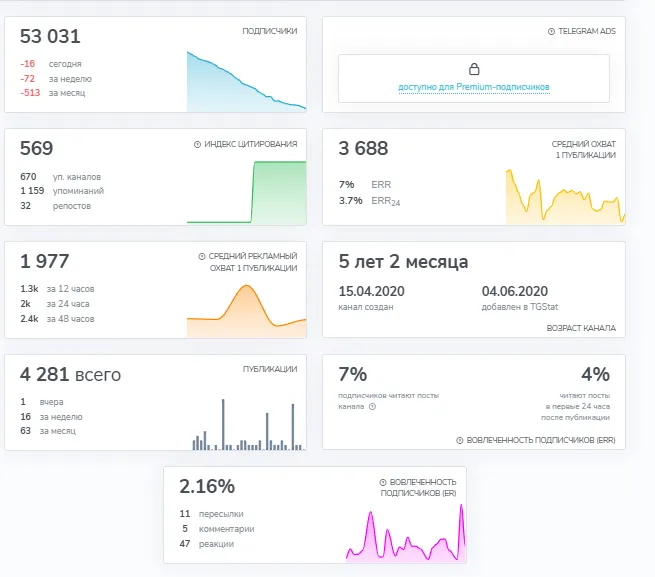655x577 pixels.
Task: Click '1 вчера' publications row
Action: tap(42, 402)
